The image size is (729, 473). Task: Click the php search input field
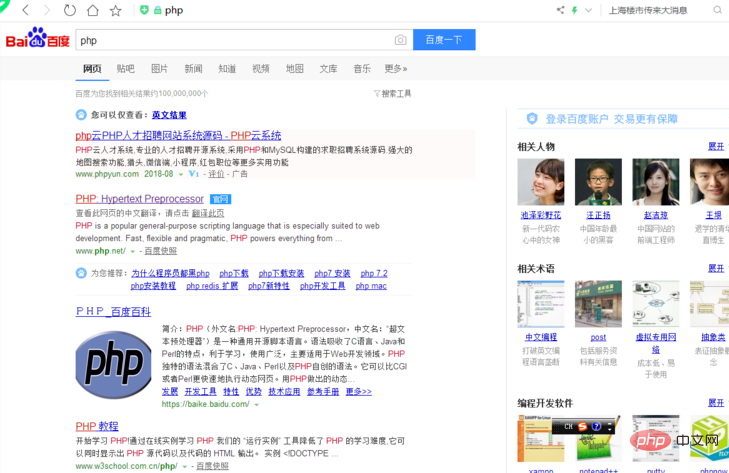(235, 40)
